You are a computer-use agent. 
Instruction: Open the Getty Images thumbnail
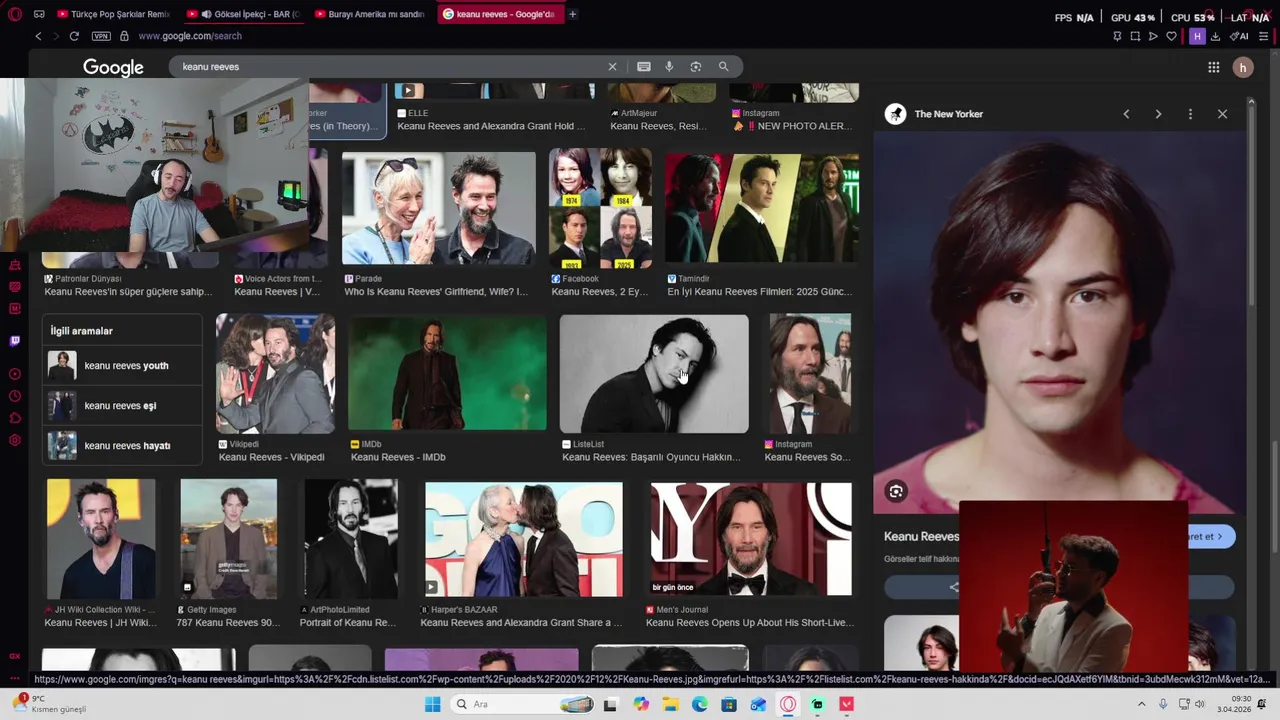click(228, 539)
